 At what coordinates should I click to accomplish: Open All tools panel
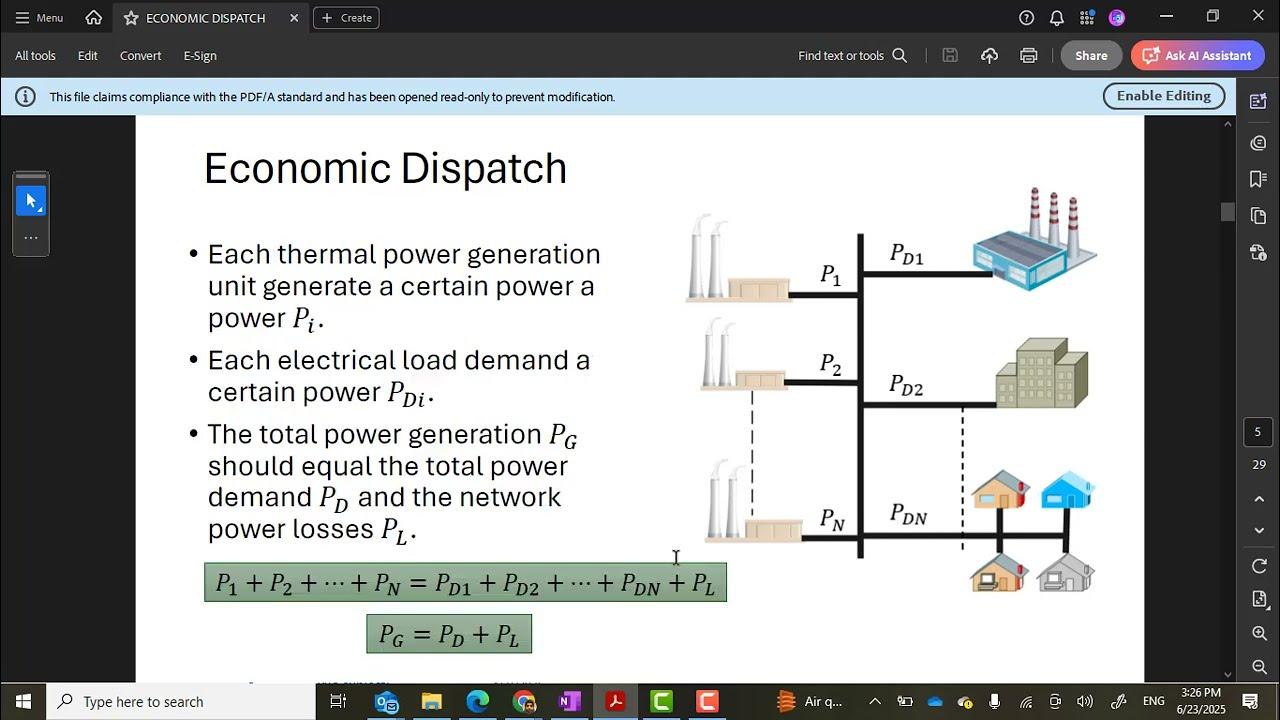(35, 56)
